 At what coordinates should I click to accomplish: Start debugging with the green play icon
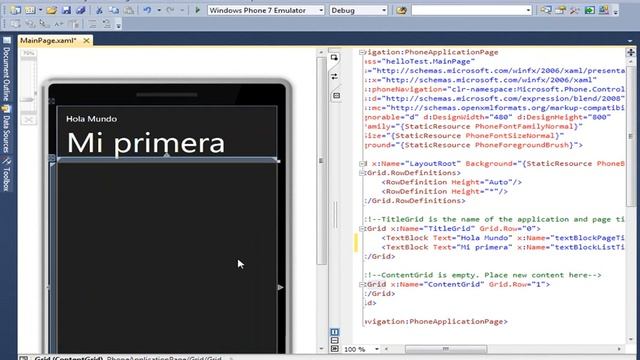click(x=198, y=10)
